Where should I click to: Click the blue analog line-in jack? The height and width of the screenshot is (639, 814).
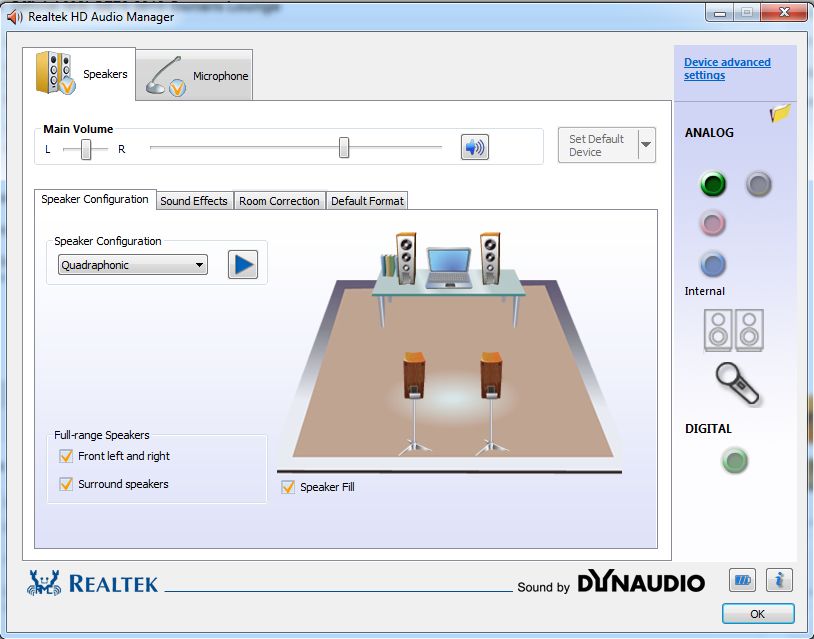pos(712,264)
